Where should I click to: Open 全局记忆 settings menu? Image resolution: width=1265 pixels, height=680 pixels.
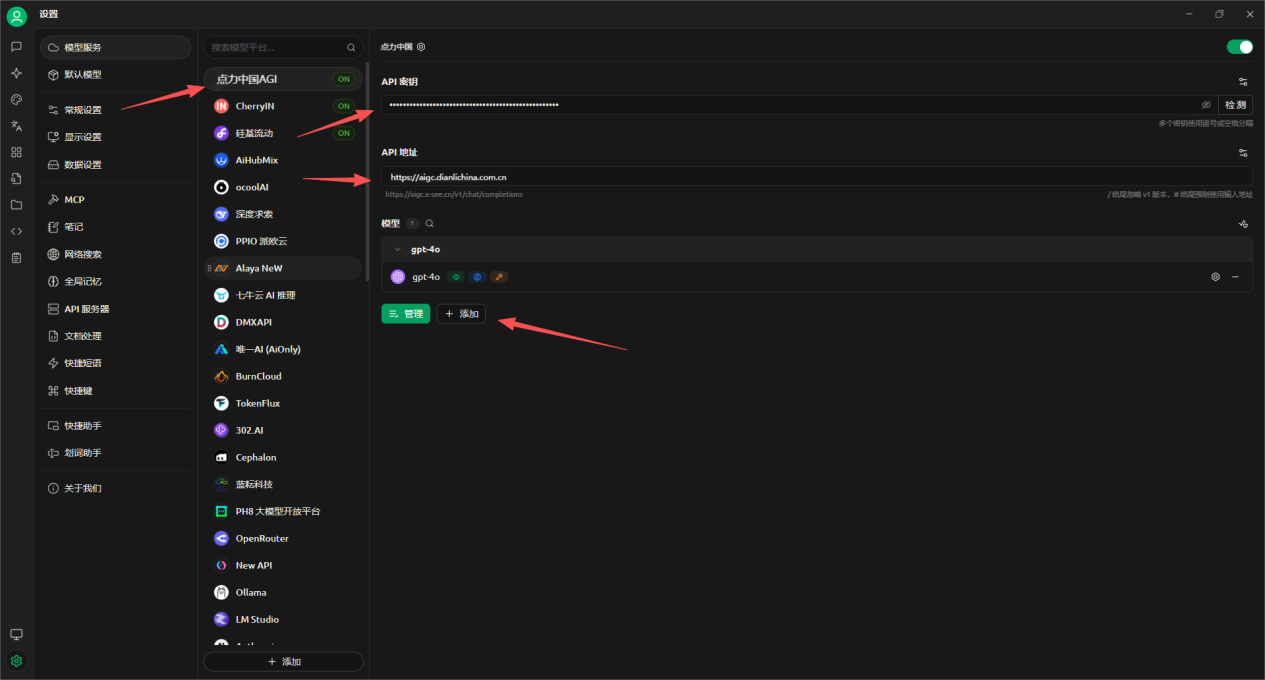(116, 282)
